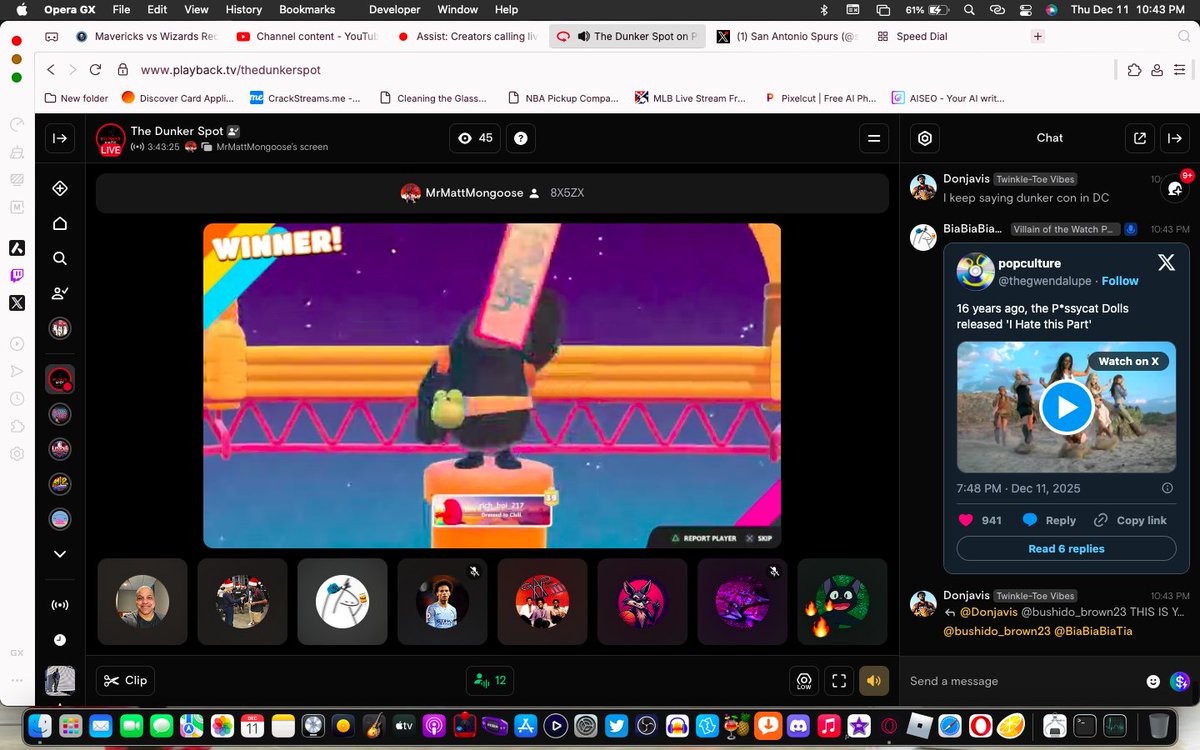1200x750 pixels.
Task: Open Discord from the Dock
Action: click(x=797, y=725)
